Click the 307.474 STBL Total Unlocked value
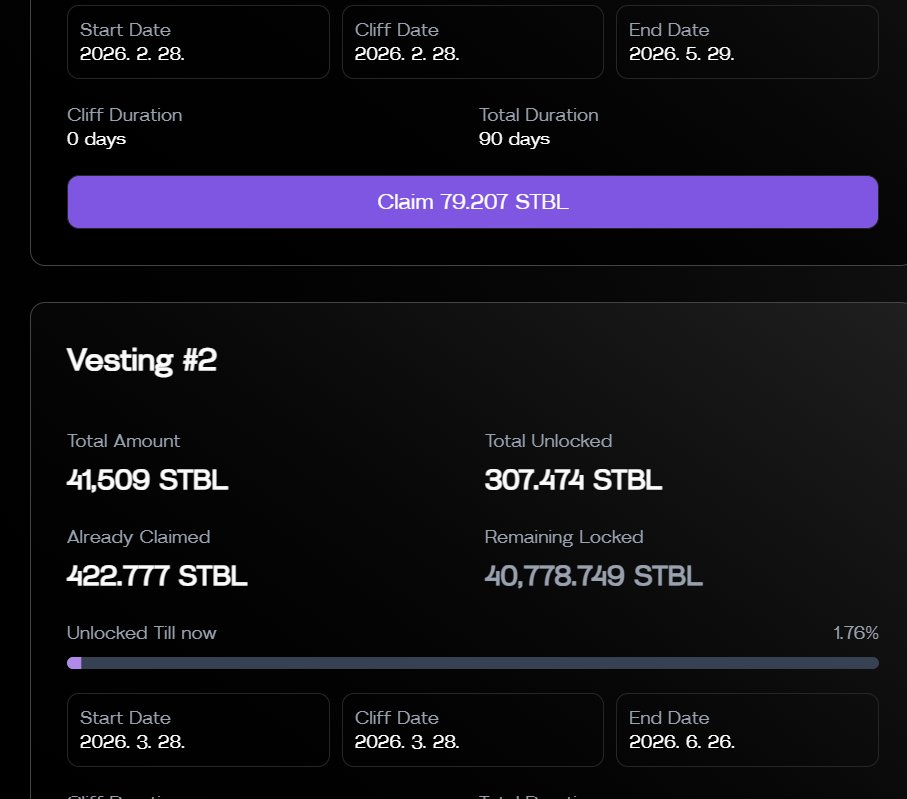Viewport: 907px width, 799px height. pos(573,480)
